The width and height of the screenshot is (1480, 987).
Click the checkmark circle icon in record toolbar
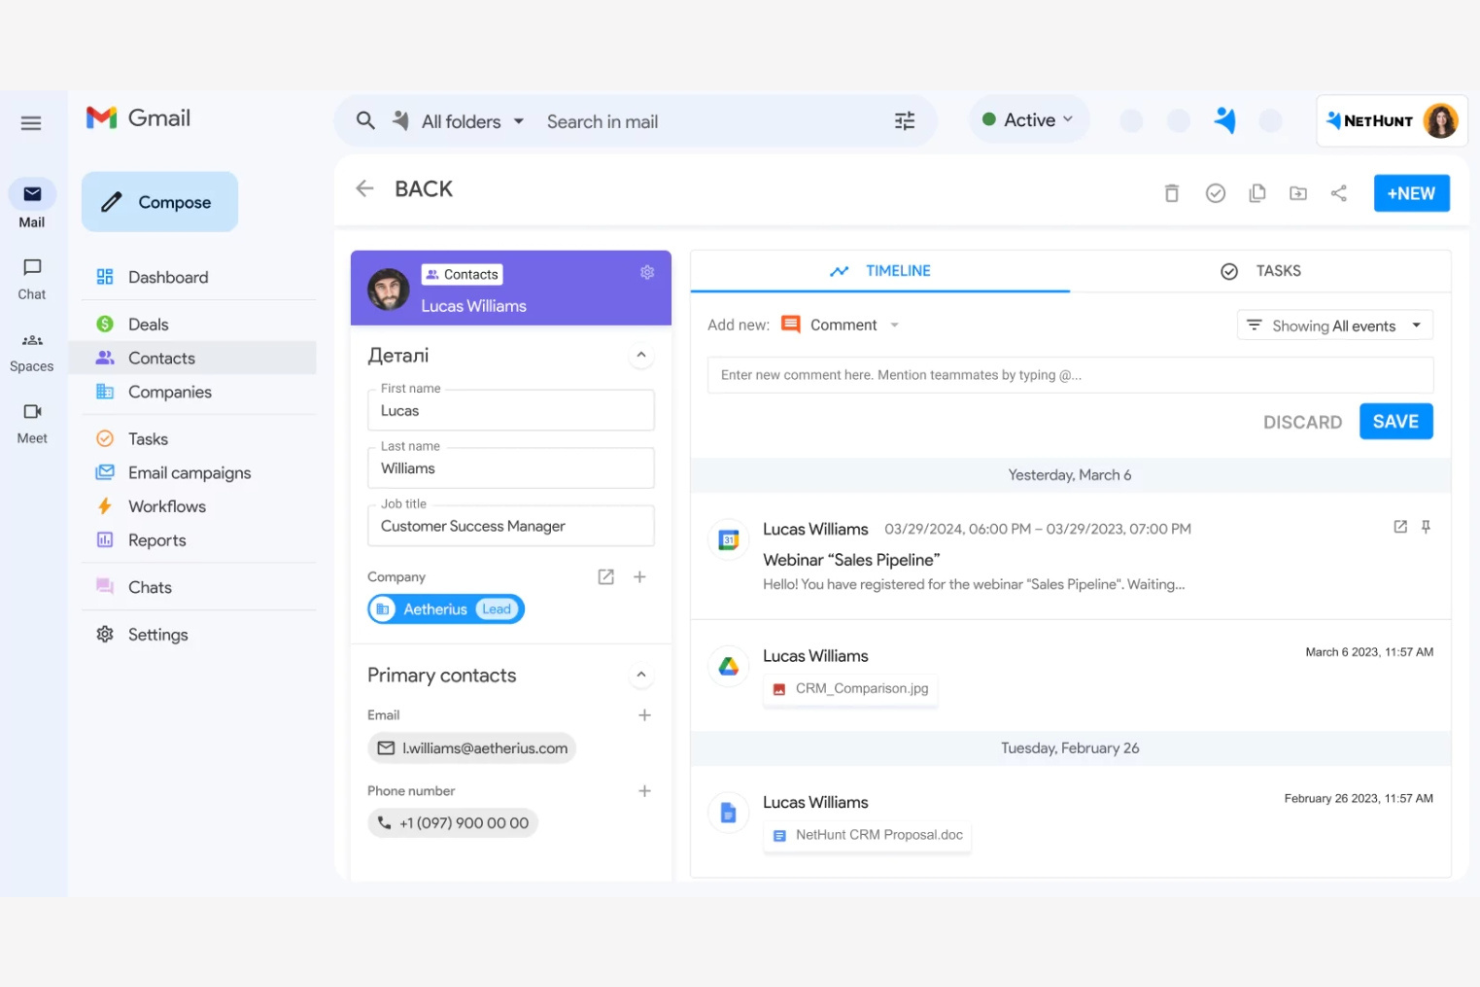[1215, 193]
